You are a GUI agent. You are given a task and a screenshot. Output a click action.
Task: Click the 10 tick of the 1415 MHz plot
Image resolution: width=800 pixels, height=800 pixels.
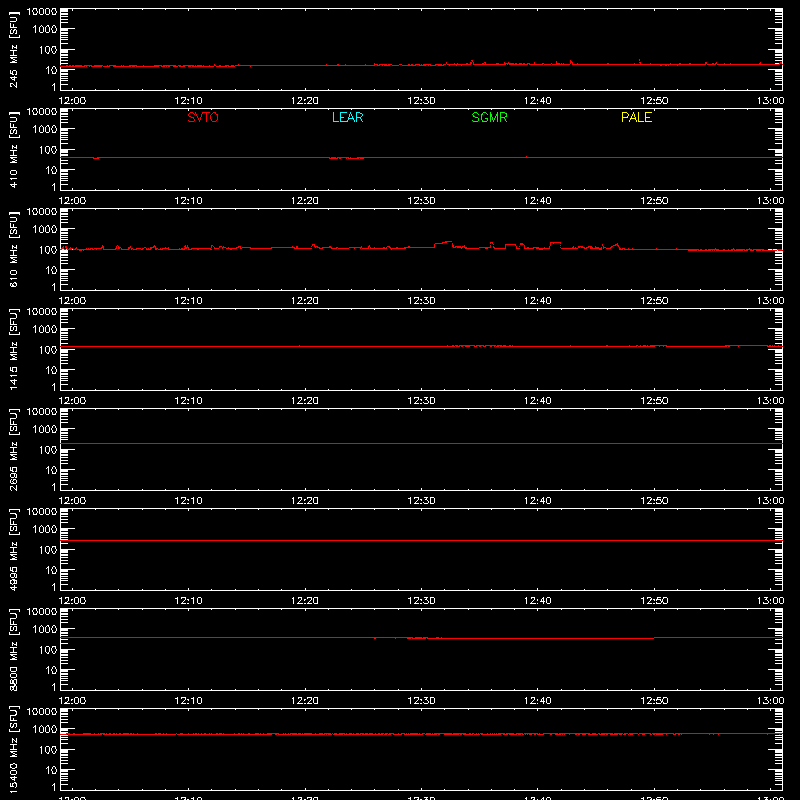click(x=51, y=370)
